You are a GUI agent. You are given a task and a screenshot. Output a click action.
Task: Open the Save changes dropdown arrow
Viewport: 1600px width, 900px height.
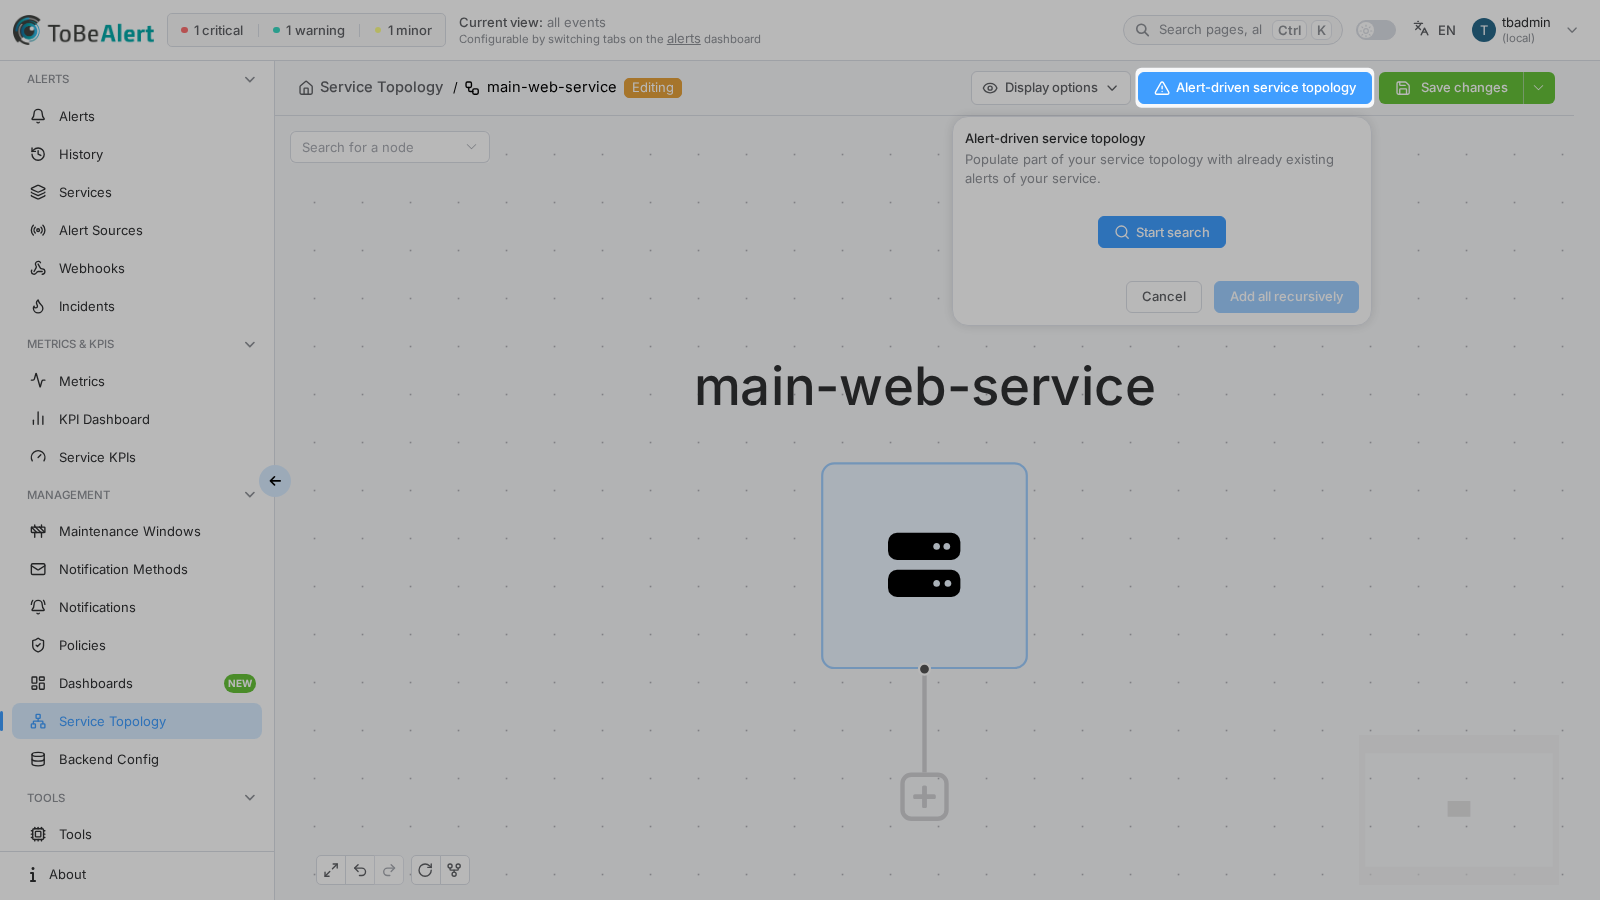1539,88
